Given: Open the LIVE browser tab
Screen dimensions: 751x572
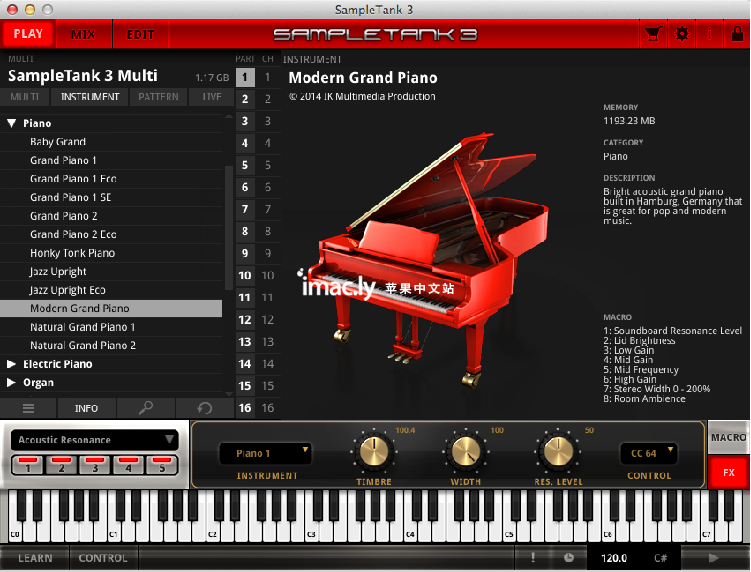Looking at the screenshot, I should [x=212, y=97].
